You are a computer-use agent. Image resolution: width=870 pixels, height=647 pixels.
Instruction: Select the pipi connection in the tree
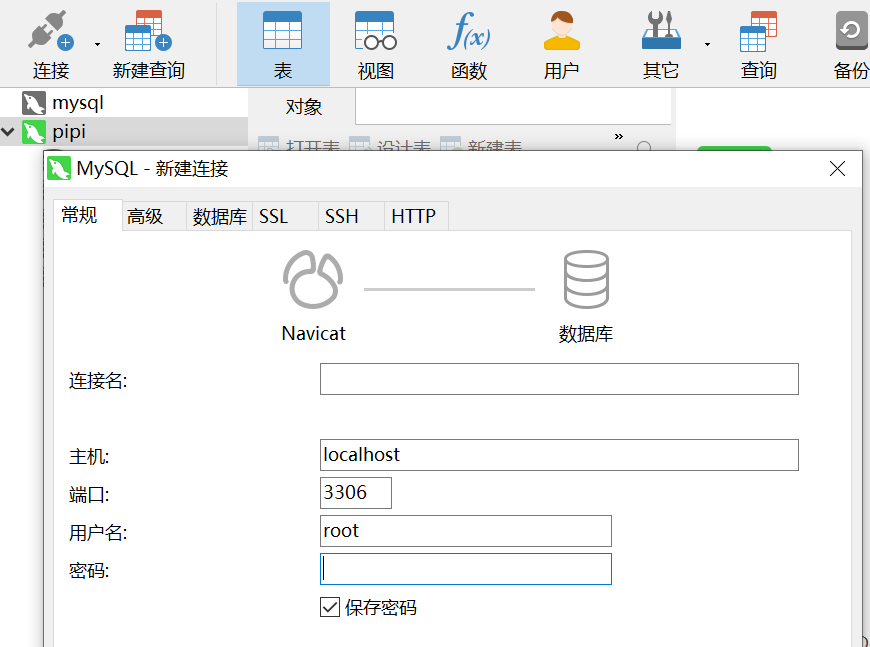69,132
